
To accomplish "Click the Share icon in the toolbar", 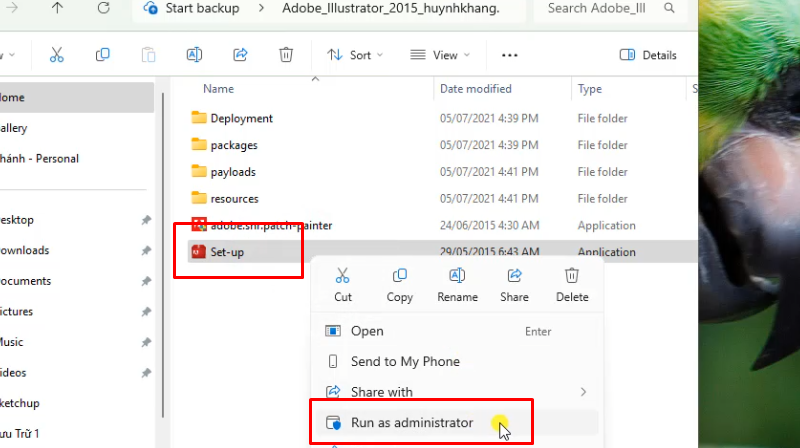I will click(x=240, y=55).
